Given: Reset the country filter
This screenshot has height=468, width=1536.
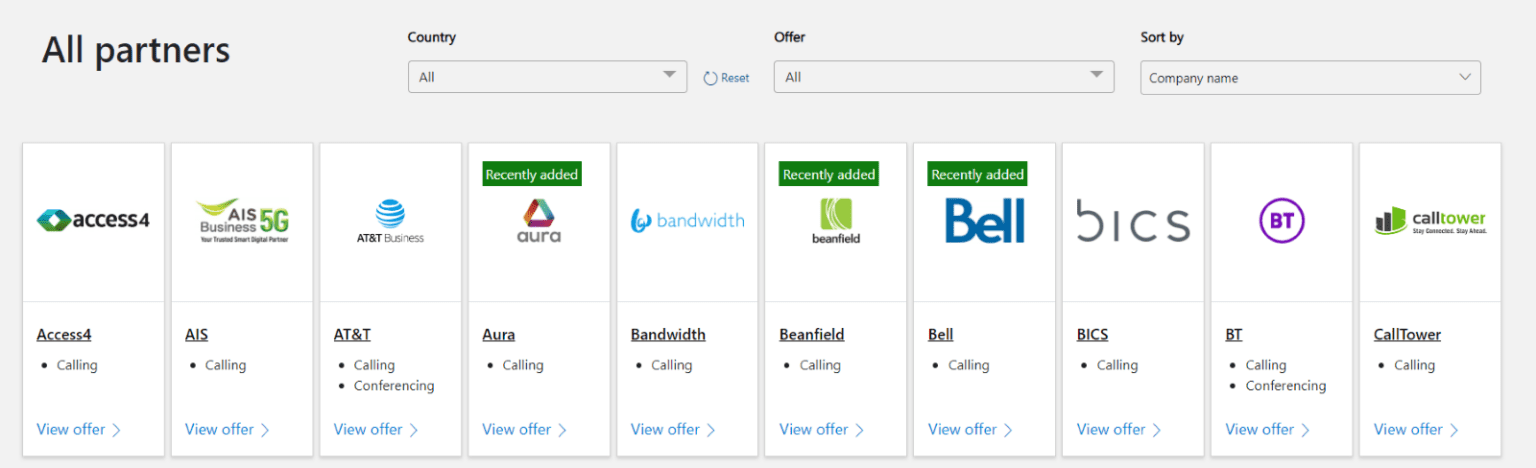Looking at the screenshot, I should click(727, 78).
